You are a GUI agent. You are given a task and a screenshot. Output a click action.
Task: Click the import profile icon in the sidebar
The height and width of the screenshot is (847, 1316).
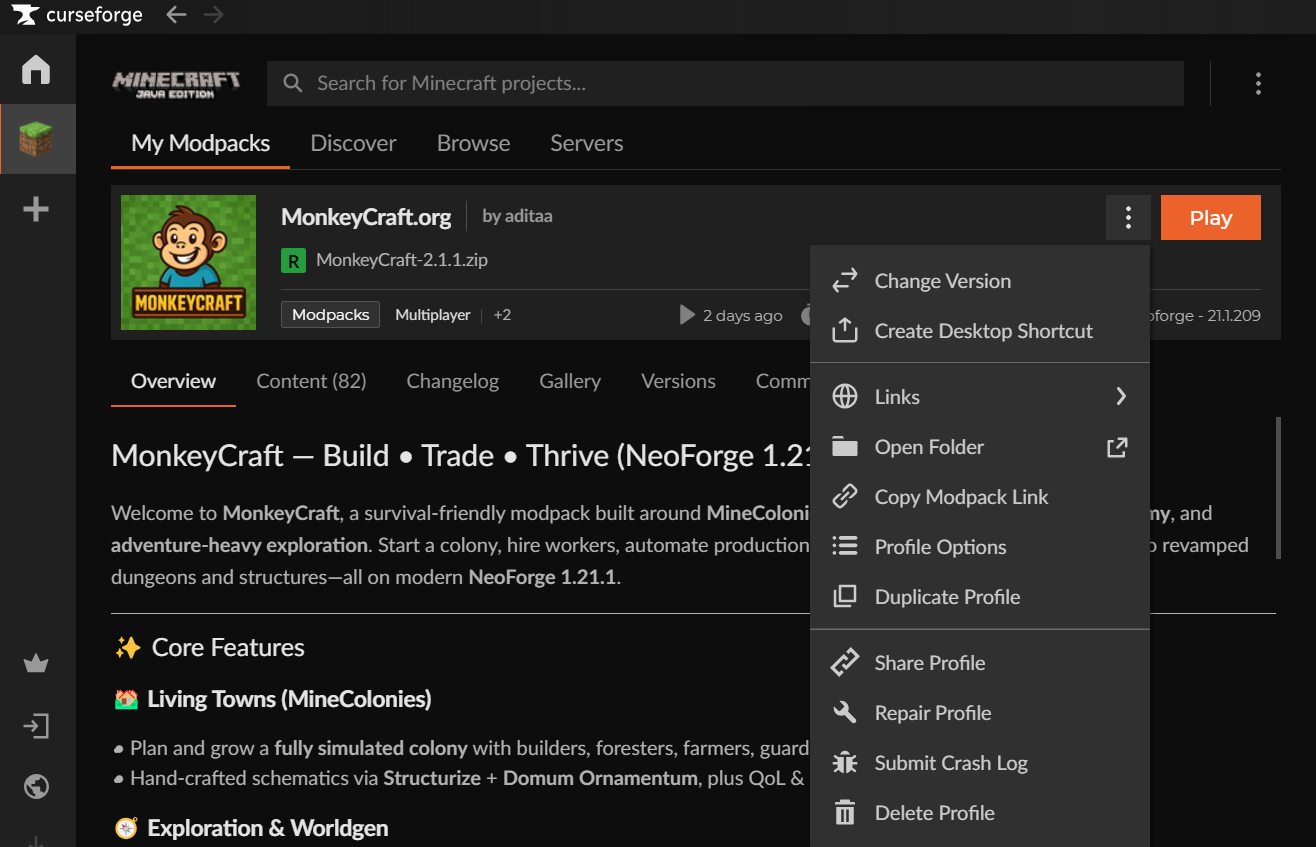[x=36, y=725]
